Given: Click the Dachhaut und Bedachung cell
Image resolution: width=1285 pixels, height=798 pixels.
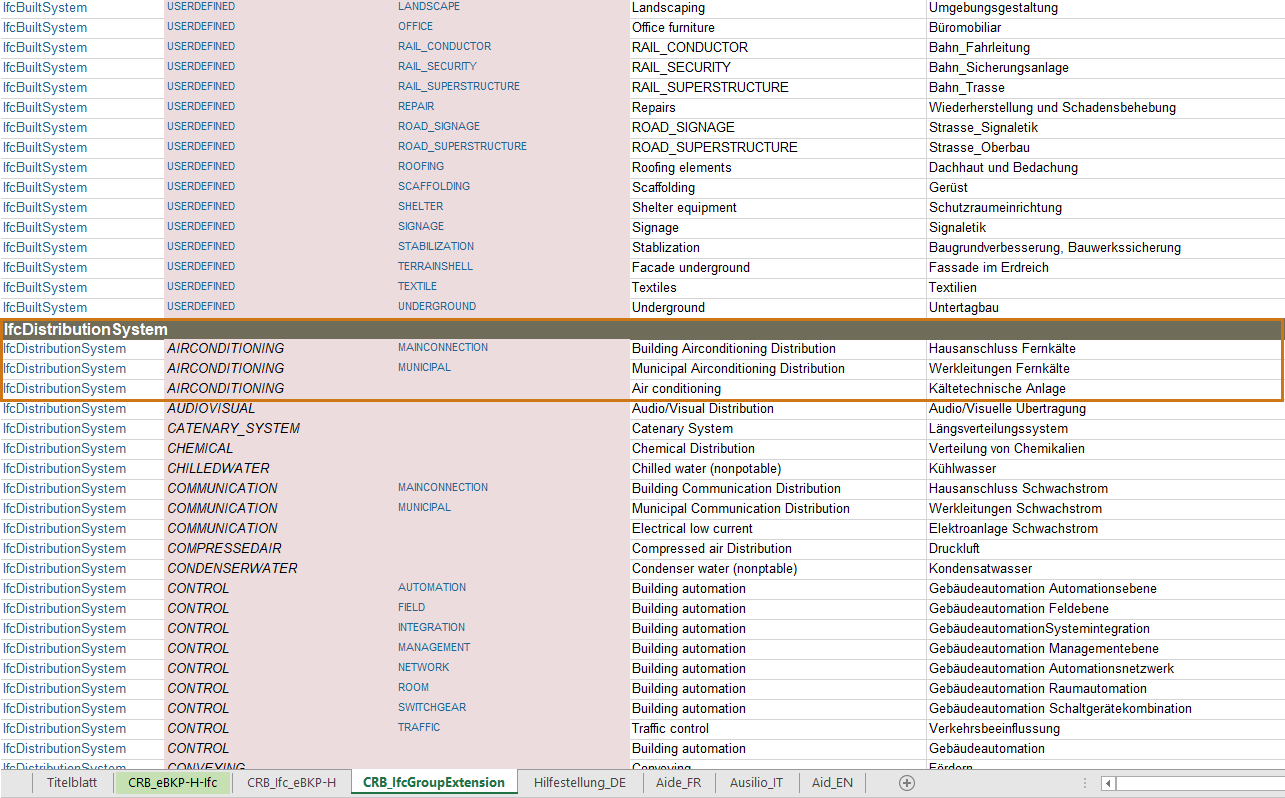Looking at the screenshot, I should [1105, 167].
